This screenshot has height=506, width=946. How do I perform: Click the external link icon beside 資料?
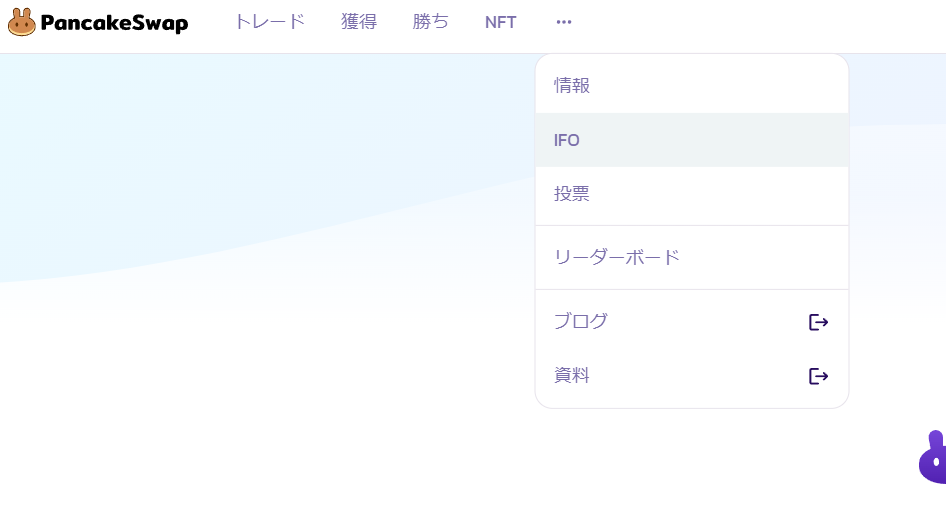coord(818,376)
